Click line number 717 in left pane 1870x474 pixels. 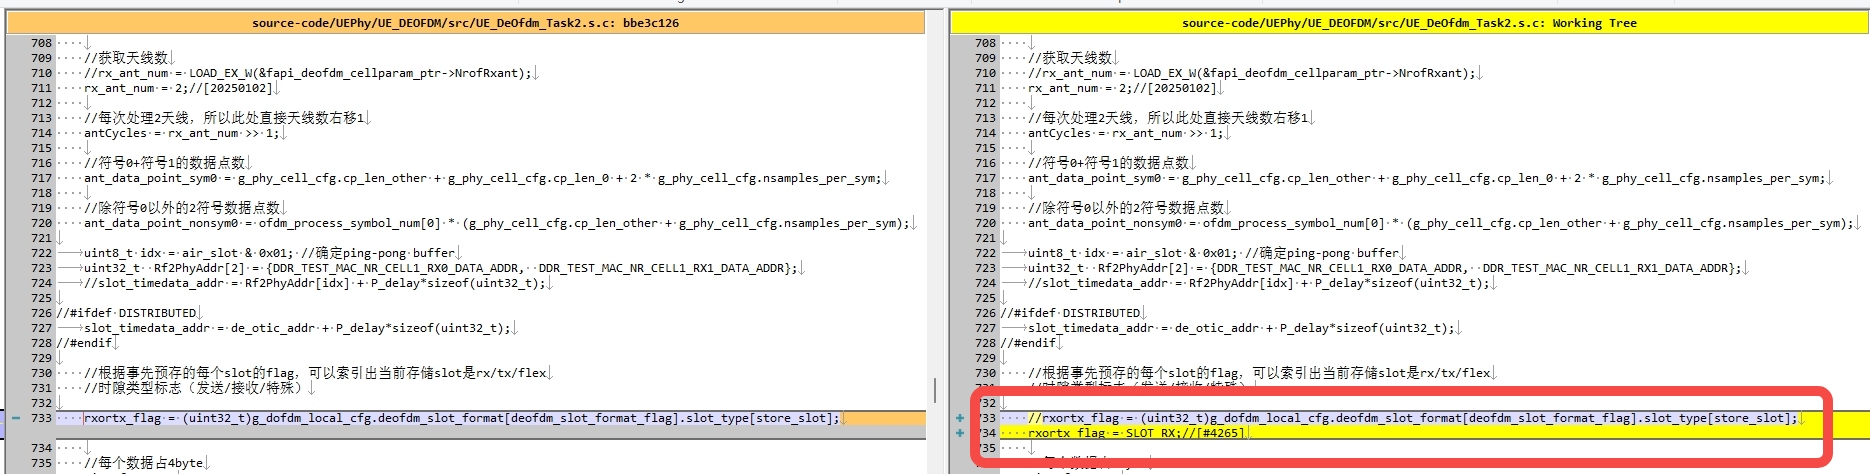[x=41, y=178]
